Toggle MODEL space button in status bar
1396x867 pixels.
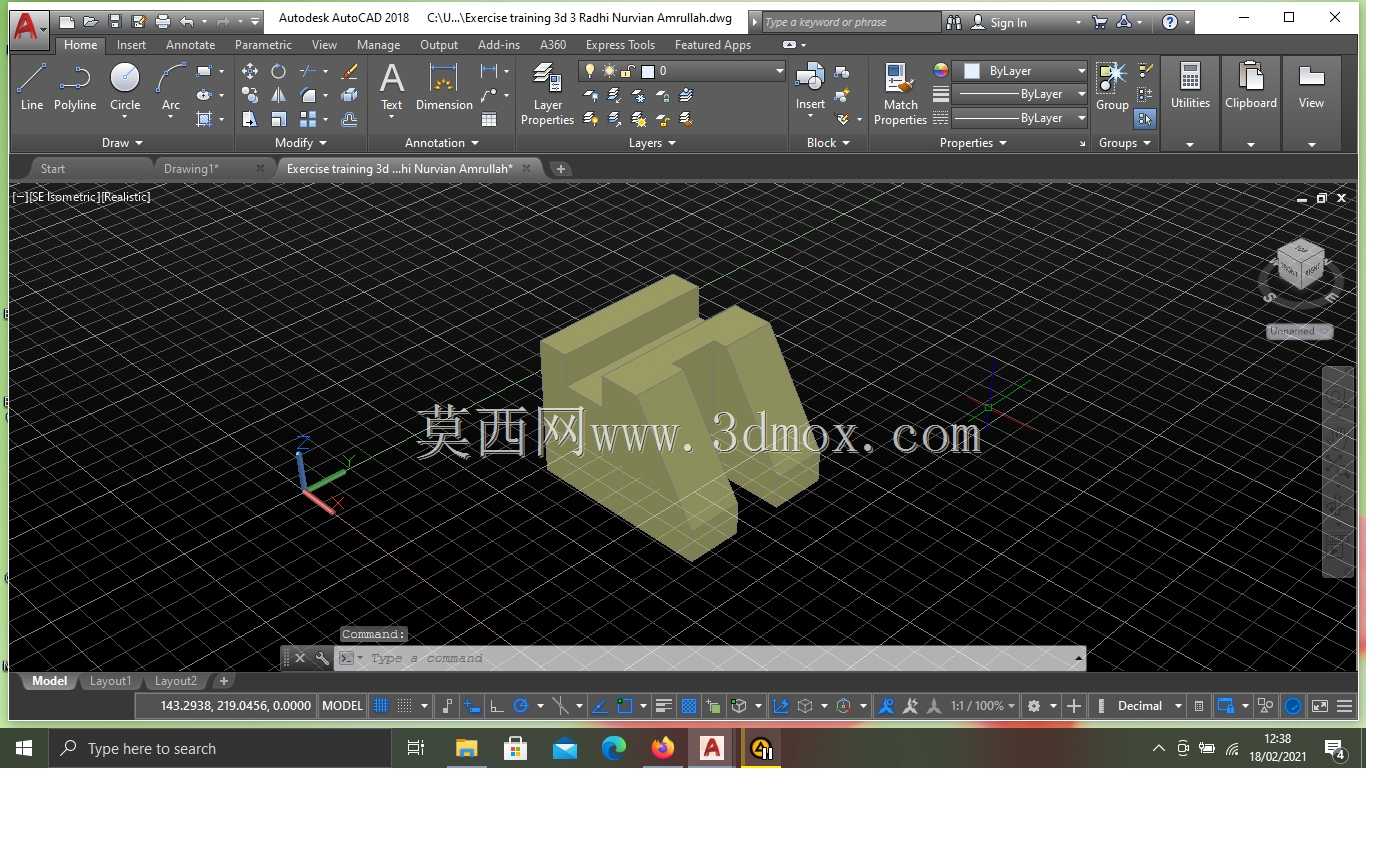point(342,706)
